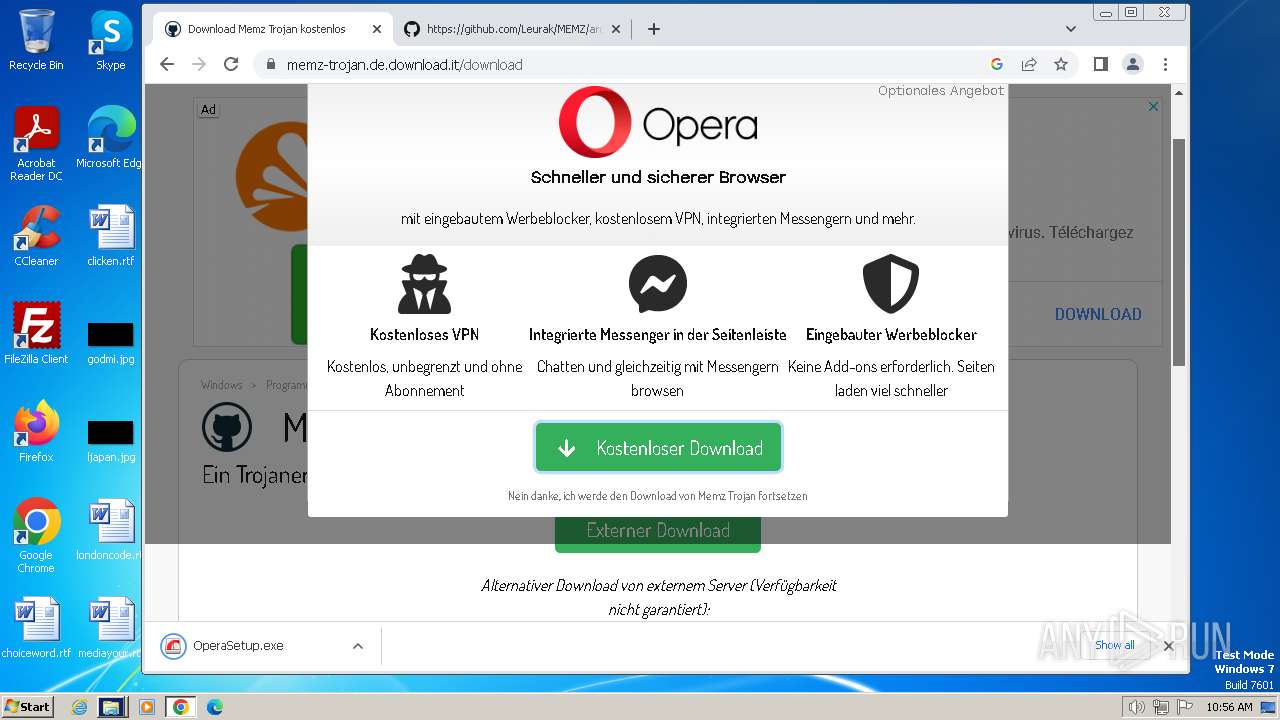Viewport: 1280px width, 720px height.
Task: Click the volume tray icon
Action: tap(1136, 707)
